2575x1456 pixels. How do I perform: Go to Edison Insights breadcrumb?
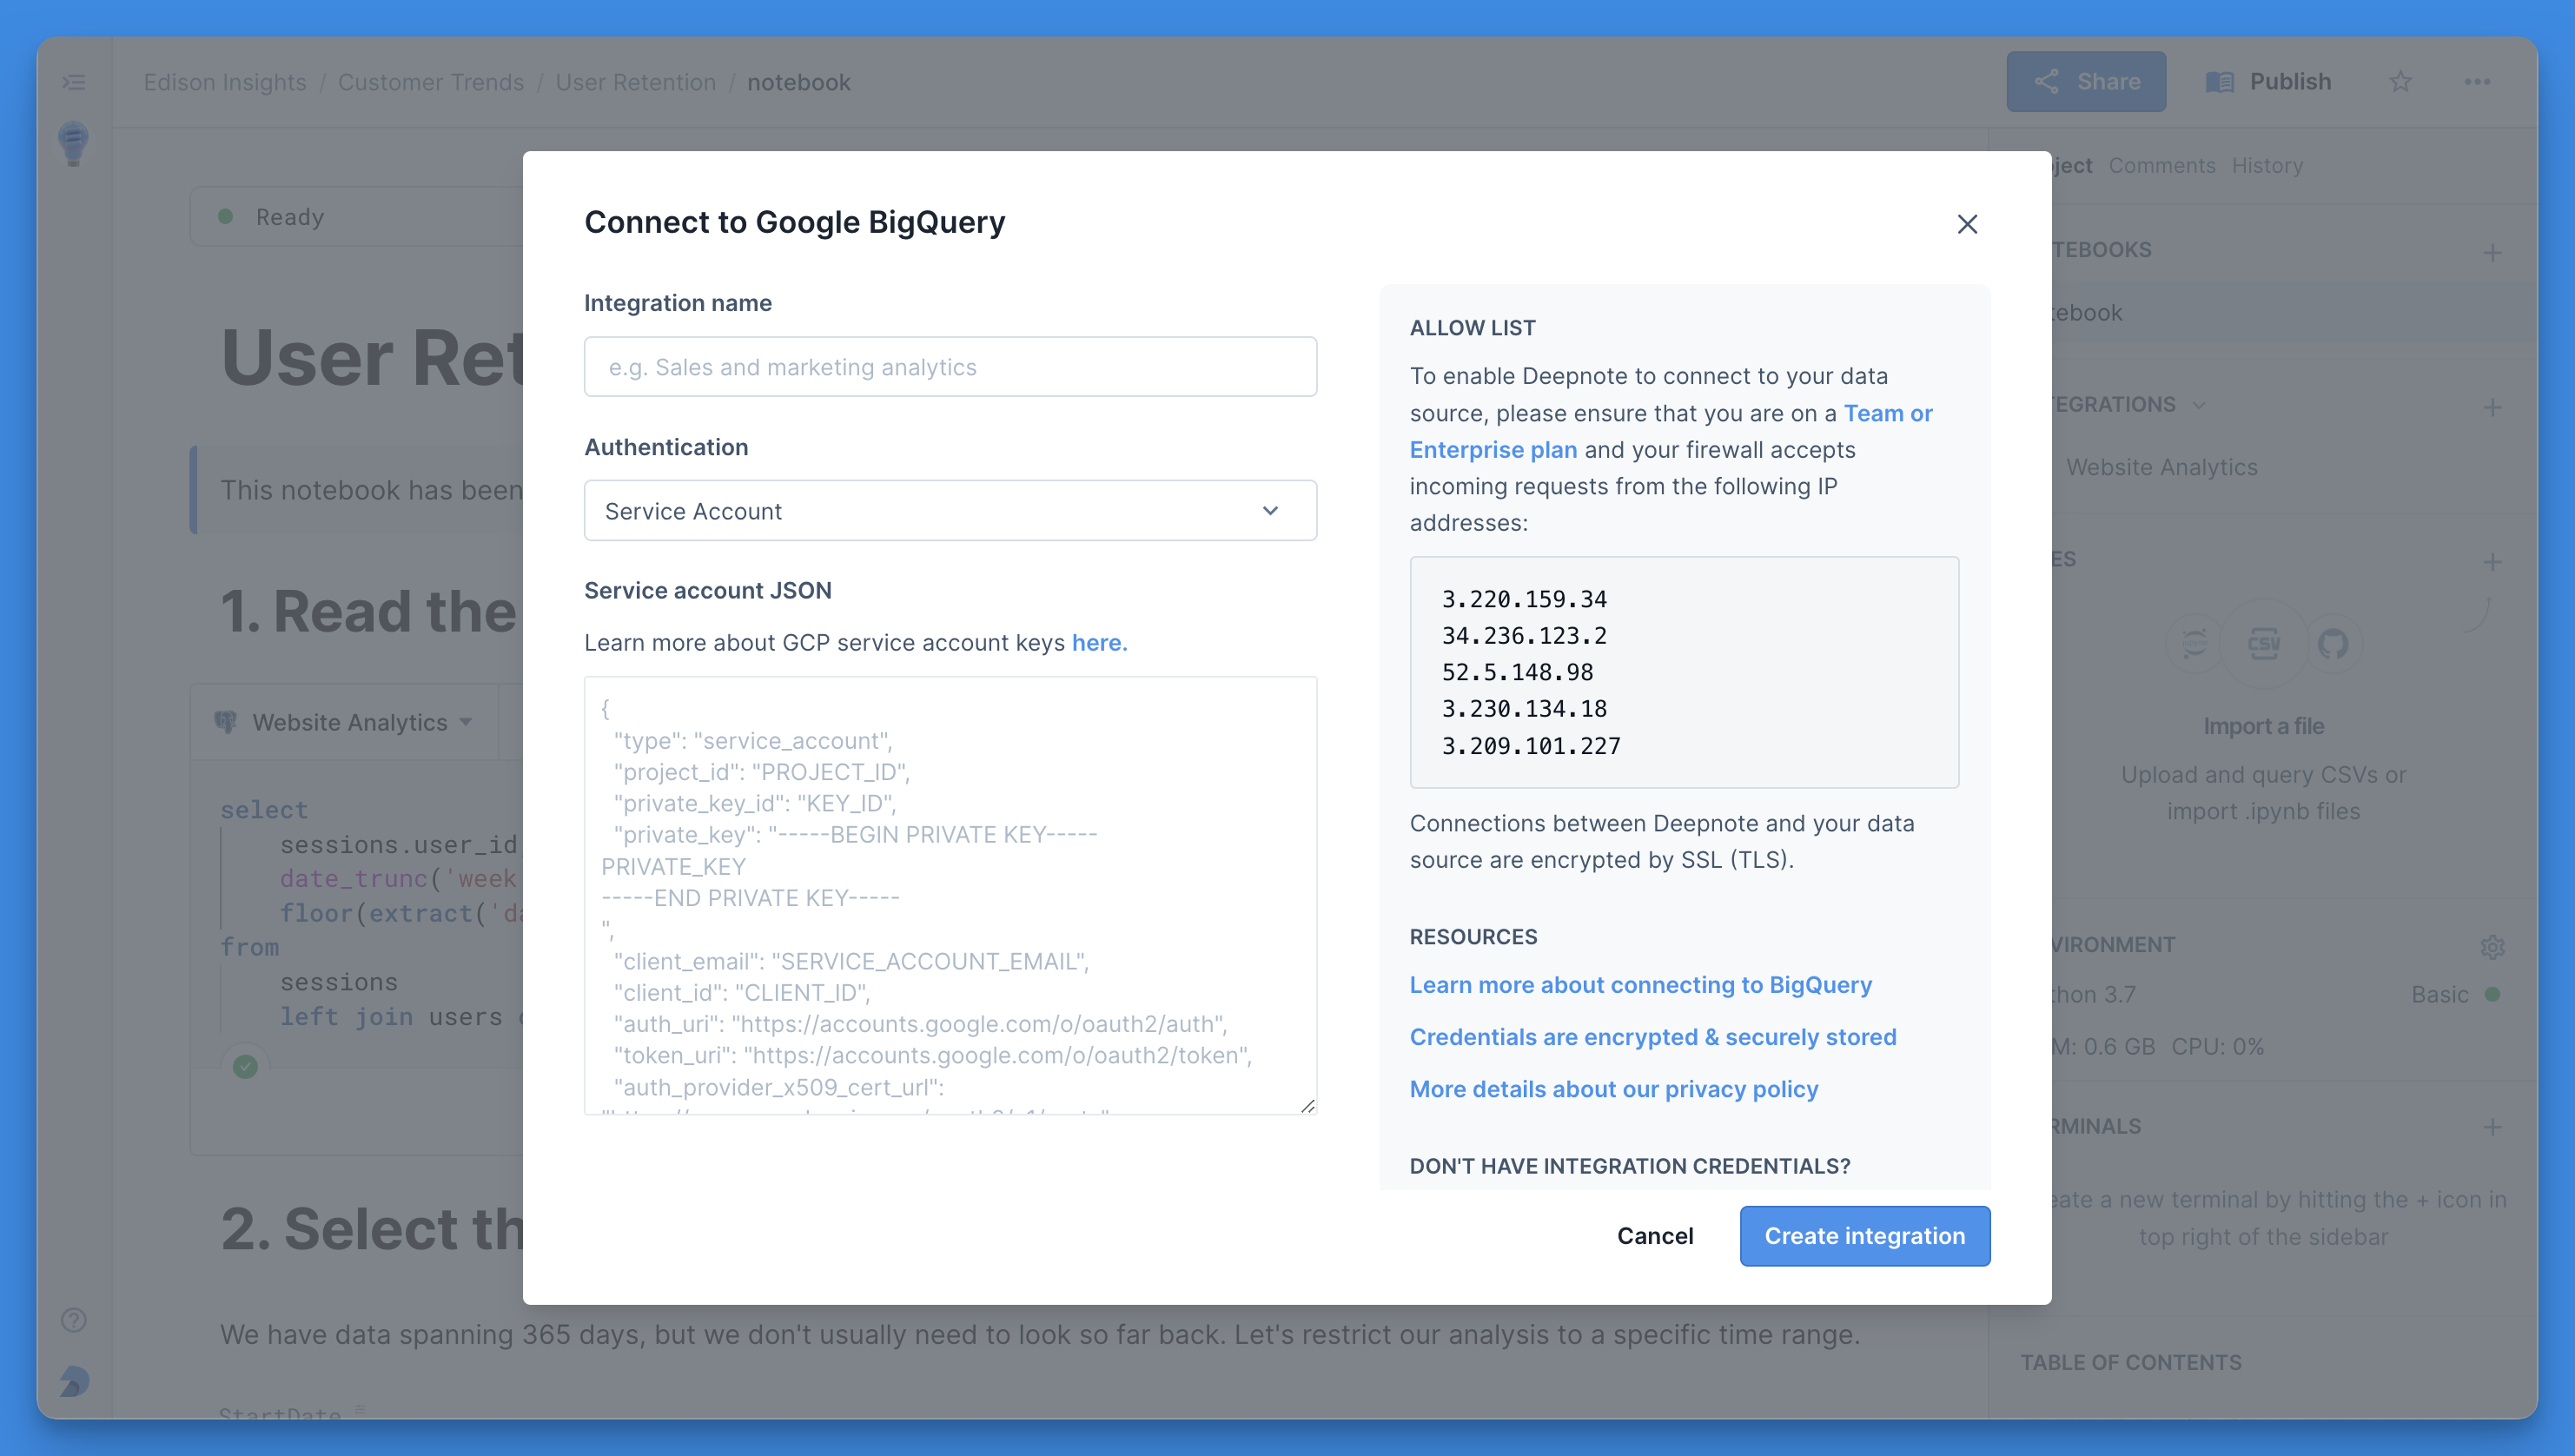point(225,82)
